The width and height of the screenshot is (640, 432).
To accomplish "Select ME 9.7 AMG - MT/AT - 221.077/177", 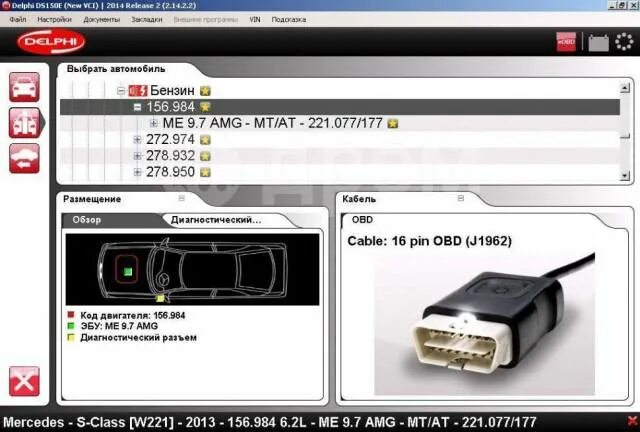I will [x=273, y=123].
